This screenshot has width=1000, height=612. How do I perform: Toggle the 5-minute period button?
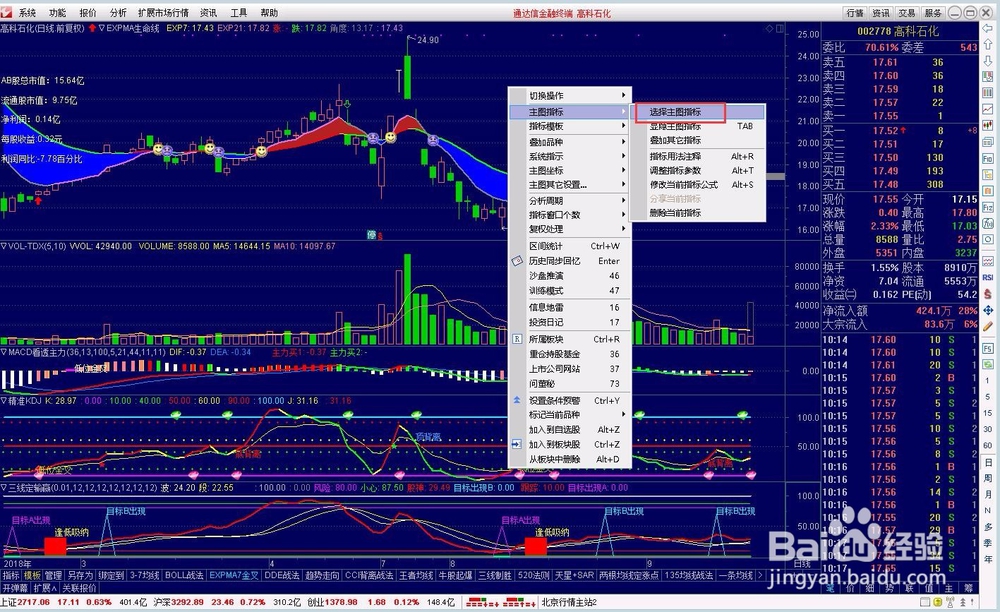pos(988,397)
